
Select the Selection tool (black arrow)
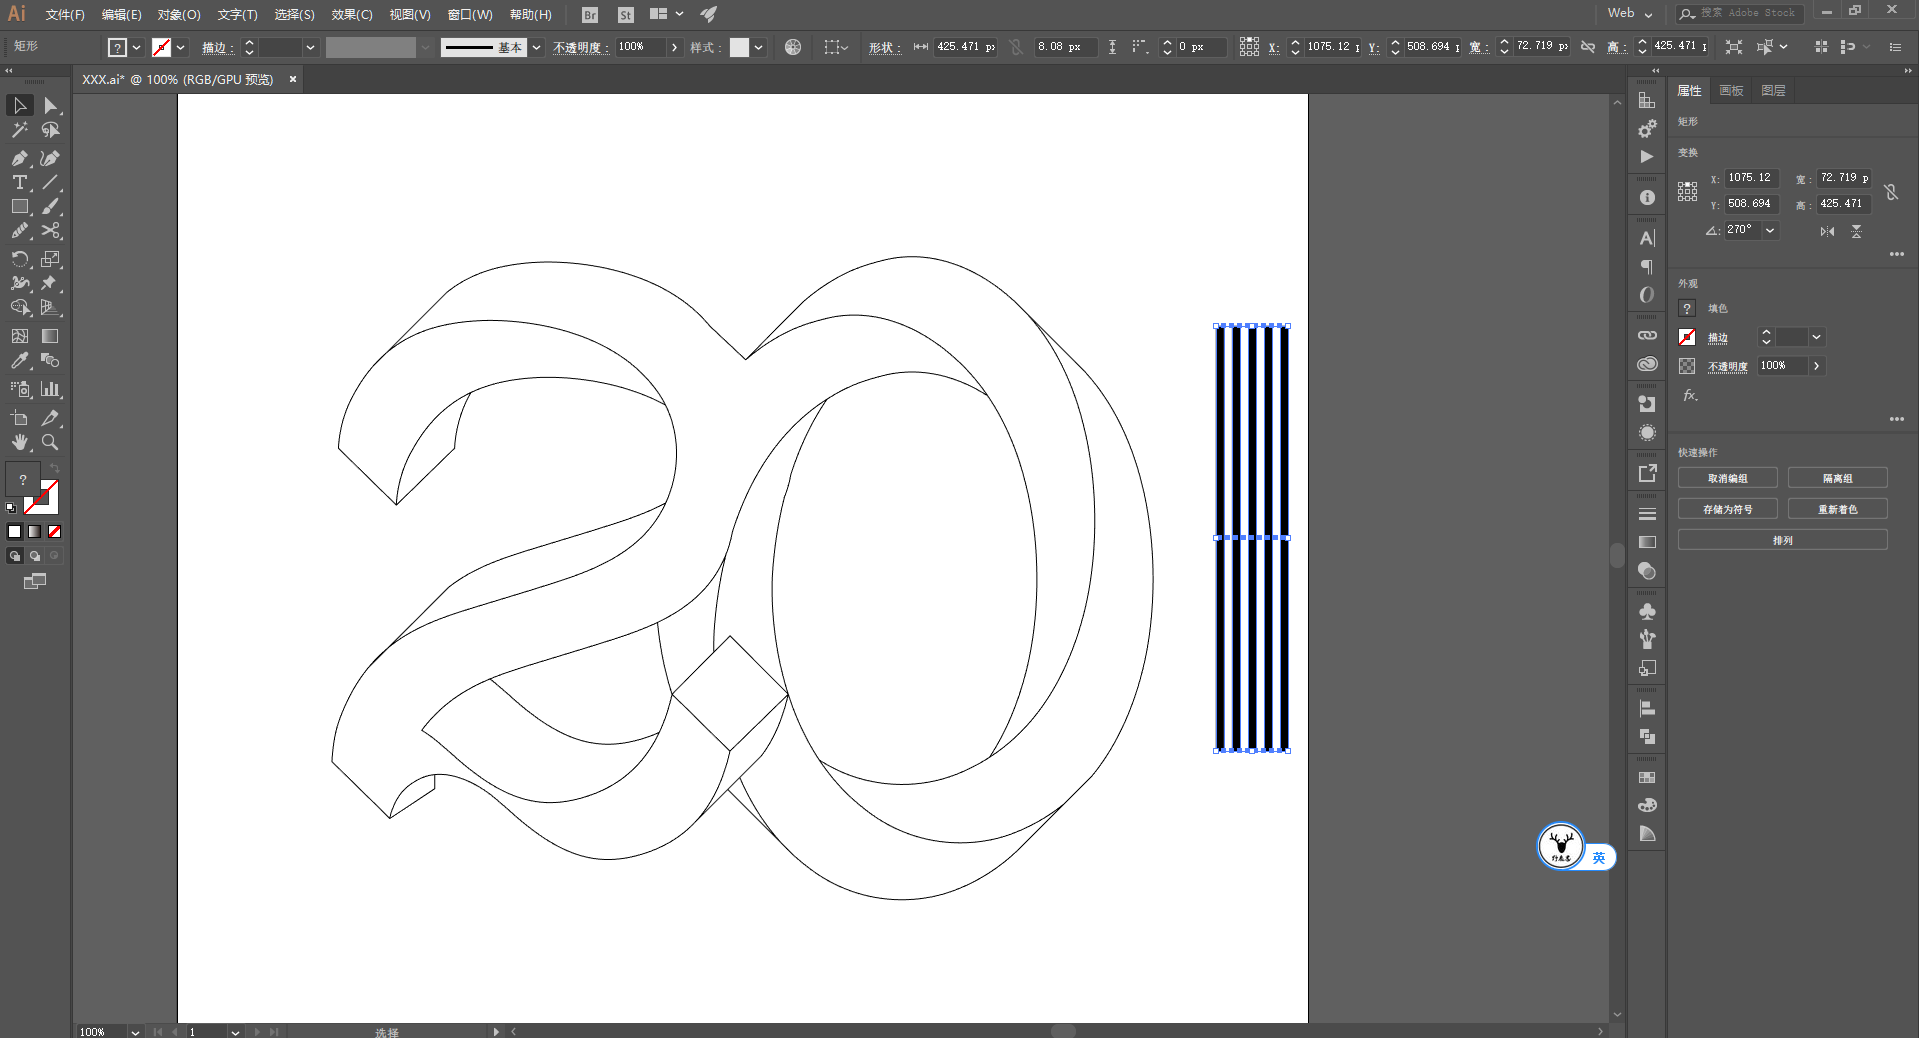click(x=20, y=105)
